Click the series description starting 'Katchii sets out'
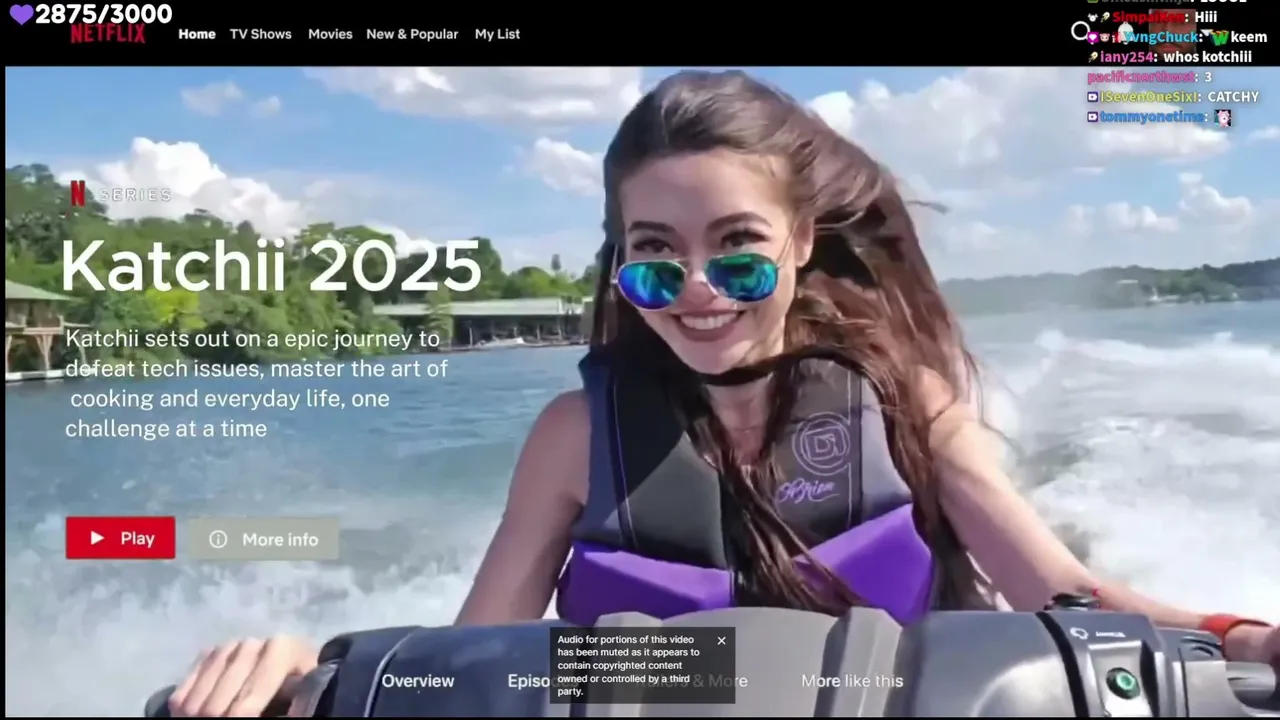 (x=256, y=384)
